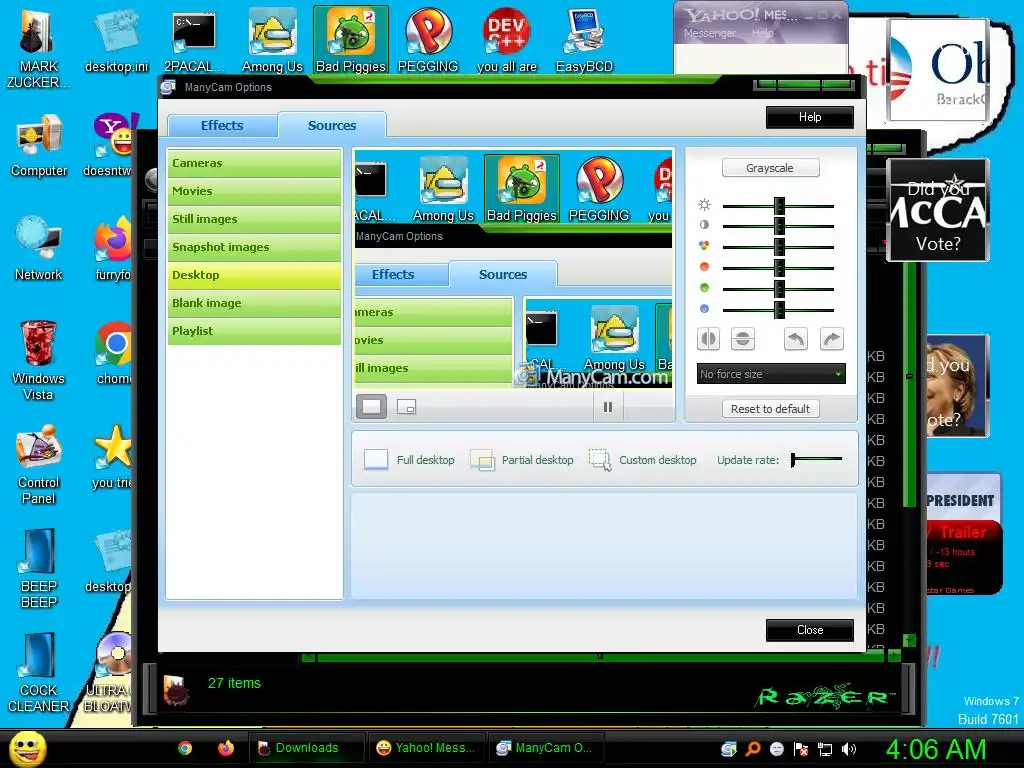The image size is (1024, 768).
Task: Open the EasyBCD desktop shortcut
Action: click(584, 40)
